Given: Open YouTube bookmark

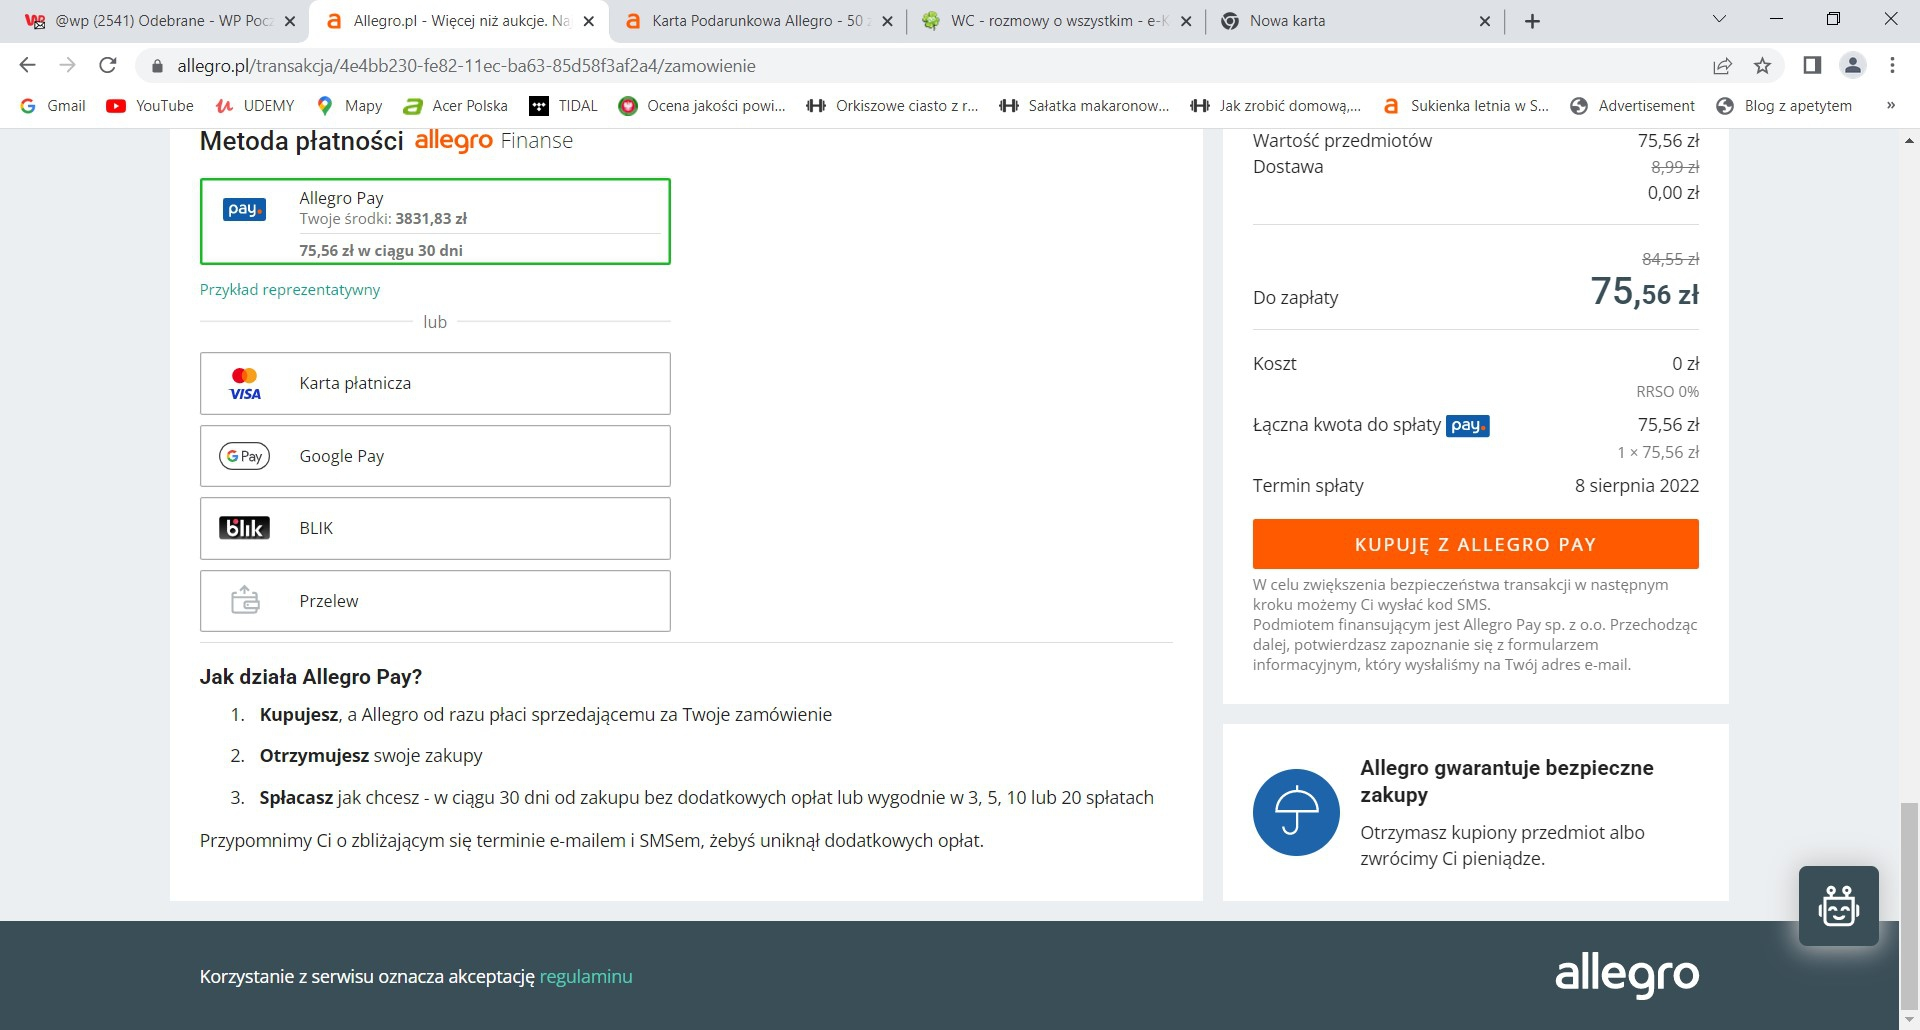Looking at the screenshot, I should click(150, 106).
